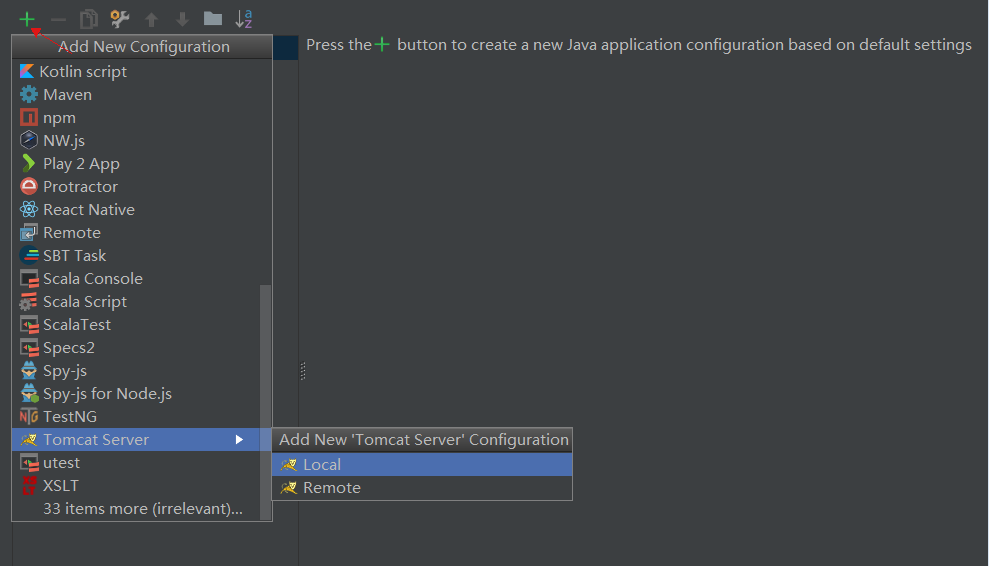Expand 33 items more (irrelevant)

coord(143,509)
